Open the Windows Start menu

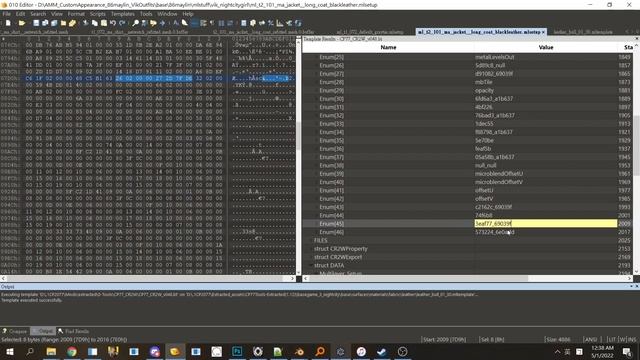9,351
